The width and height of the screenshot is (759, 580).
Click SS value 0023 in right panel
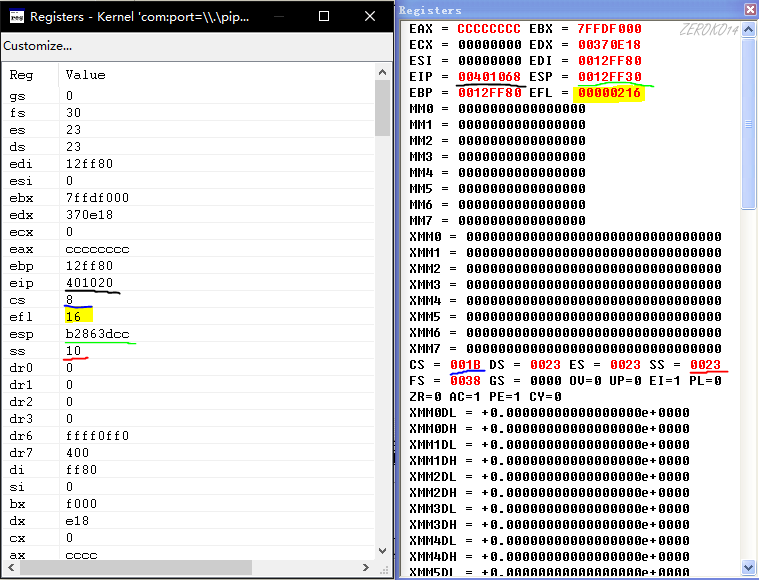tap(706, 365)
